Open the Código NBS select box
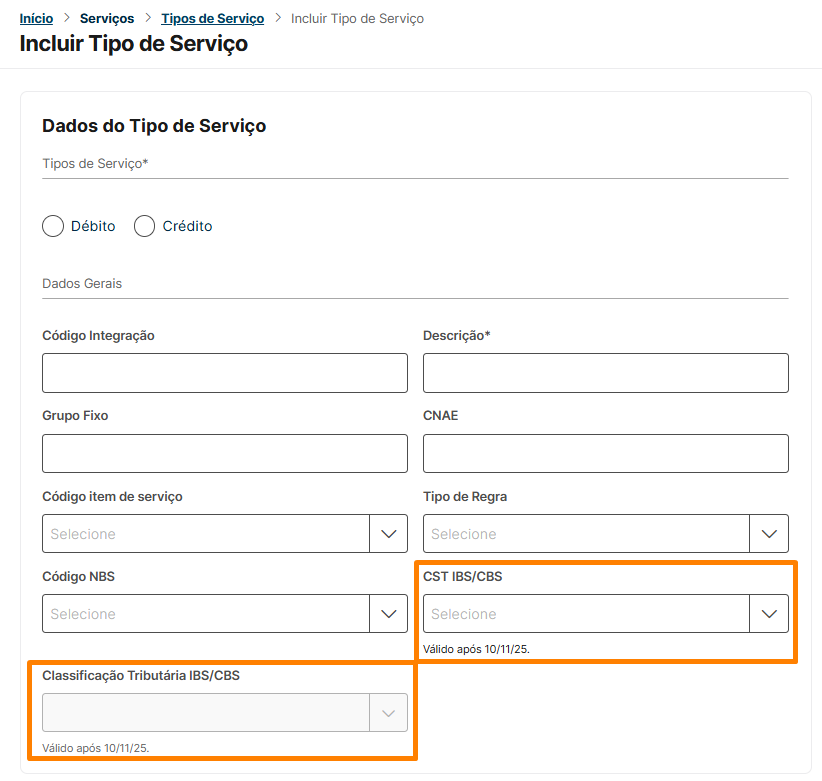This screenshot has height=781, width=822. pos(206,614)
